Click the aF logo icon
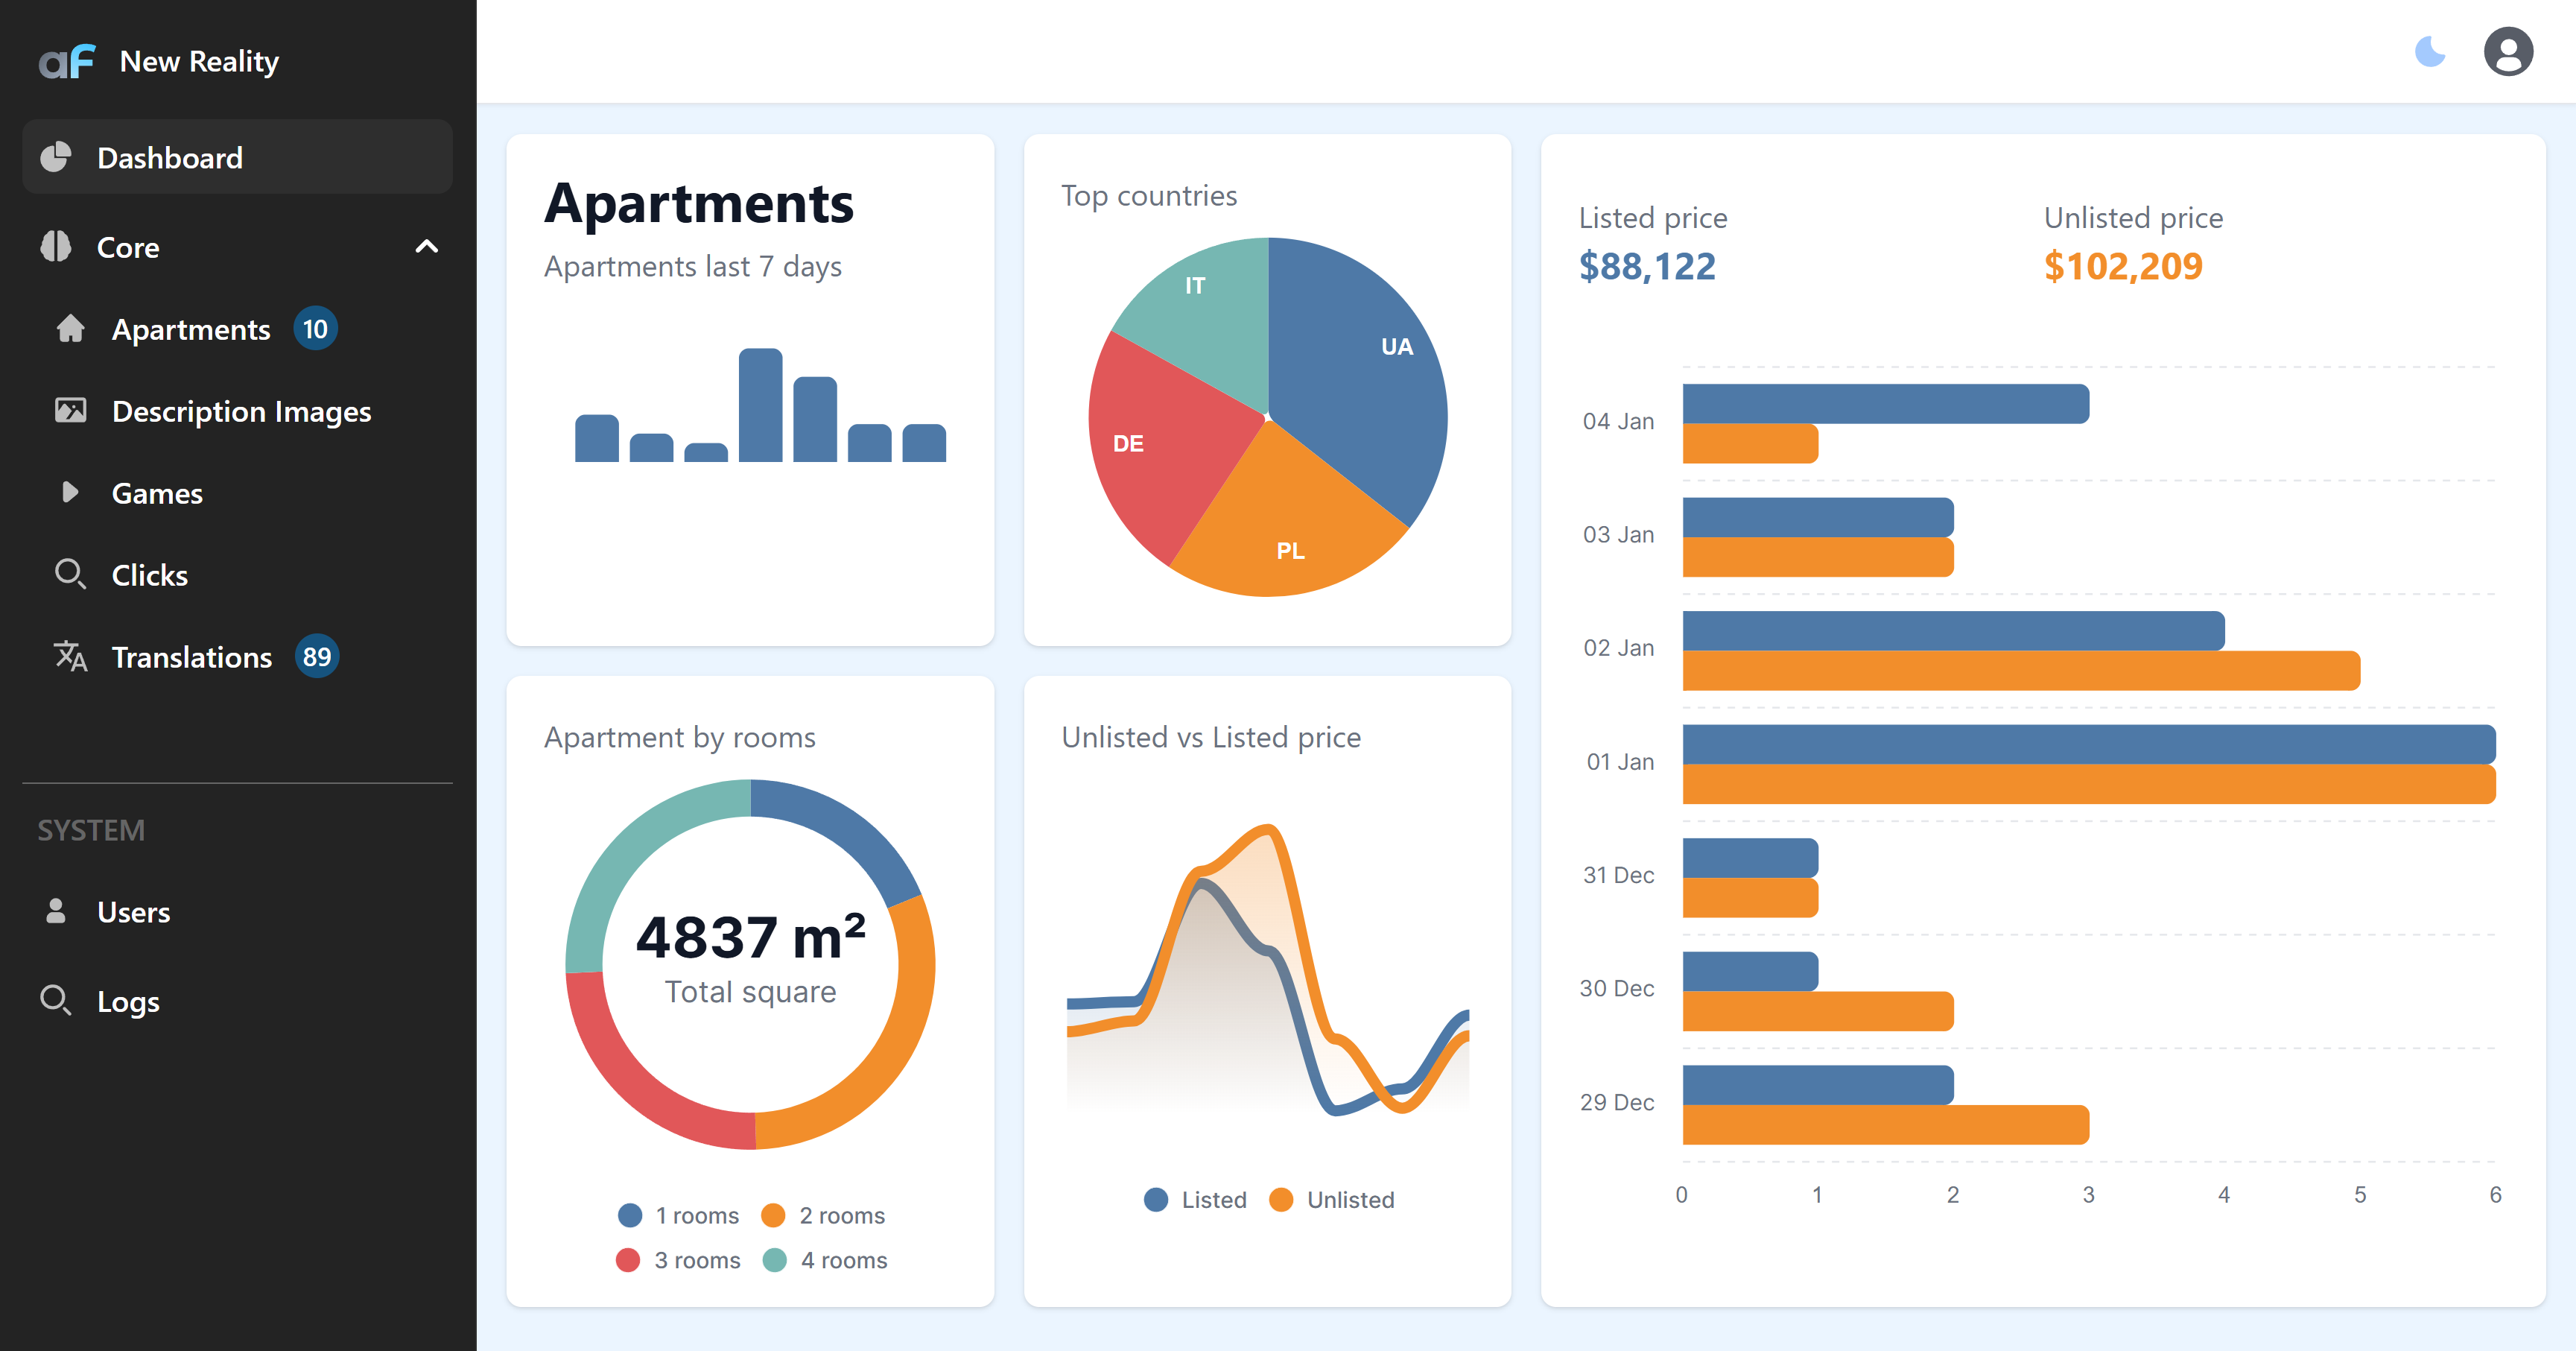 (67, 61)
